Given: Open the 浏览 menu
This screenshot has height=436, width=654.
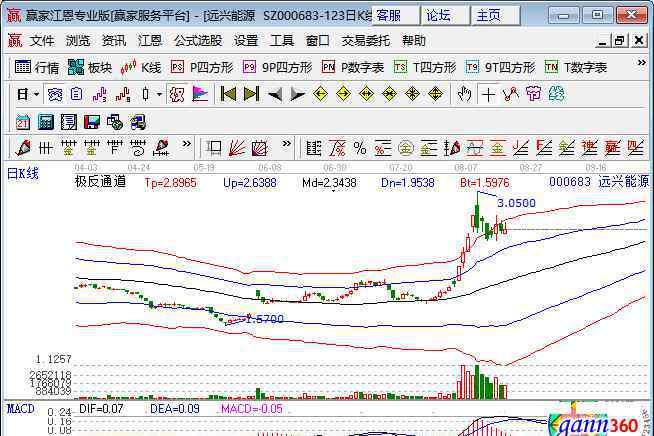Looking at the screenshot, I should (x=78, y=41).
